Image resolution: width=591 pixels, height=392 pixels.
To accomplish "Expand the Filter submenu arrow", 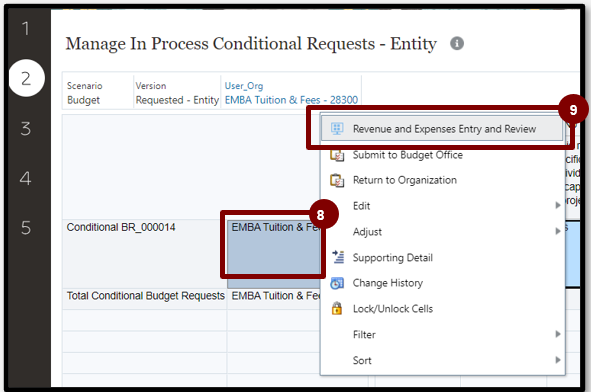I will tap(558, 334).
